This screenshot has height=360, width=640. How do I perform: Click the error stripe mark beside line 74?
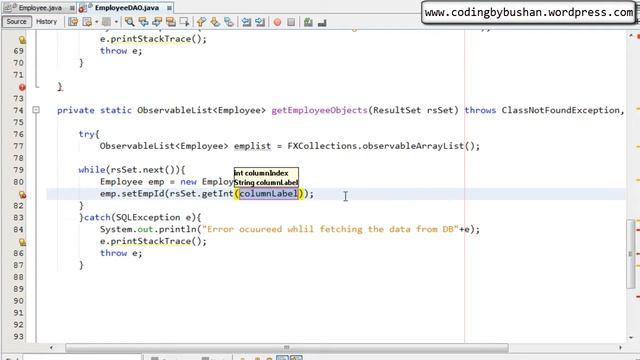(638, 109)
